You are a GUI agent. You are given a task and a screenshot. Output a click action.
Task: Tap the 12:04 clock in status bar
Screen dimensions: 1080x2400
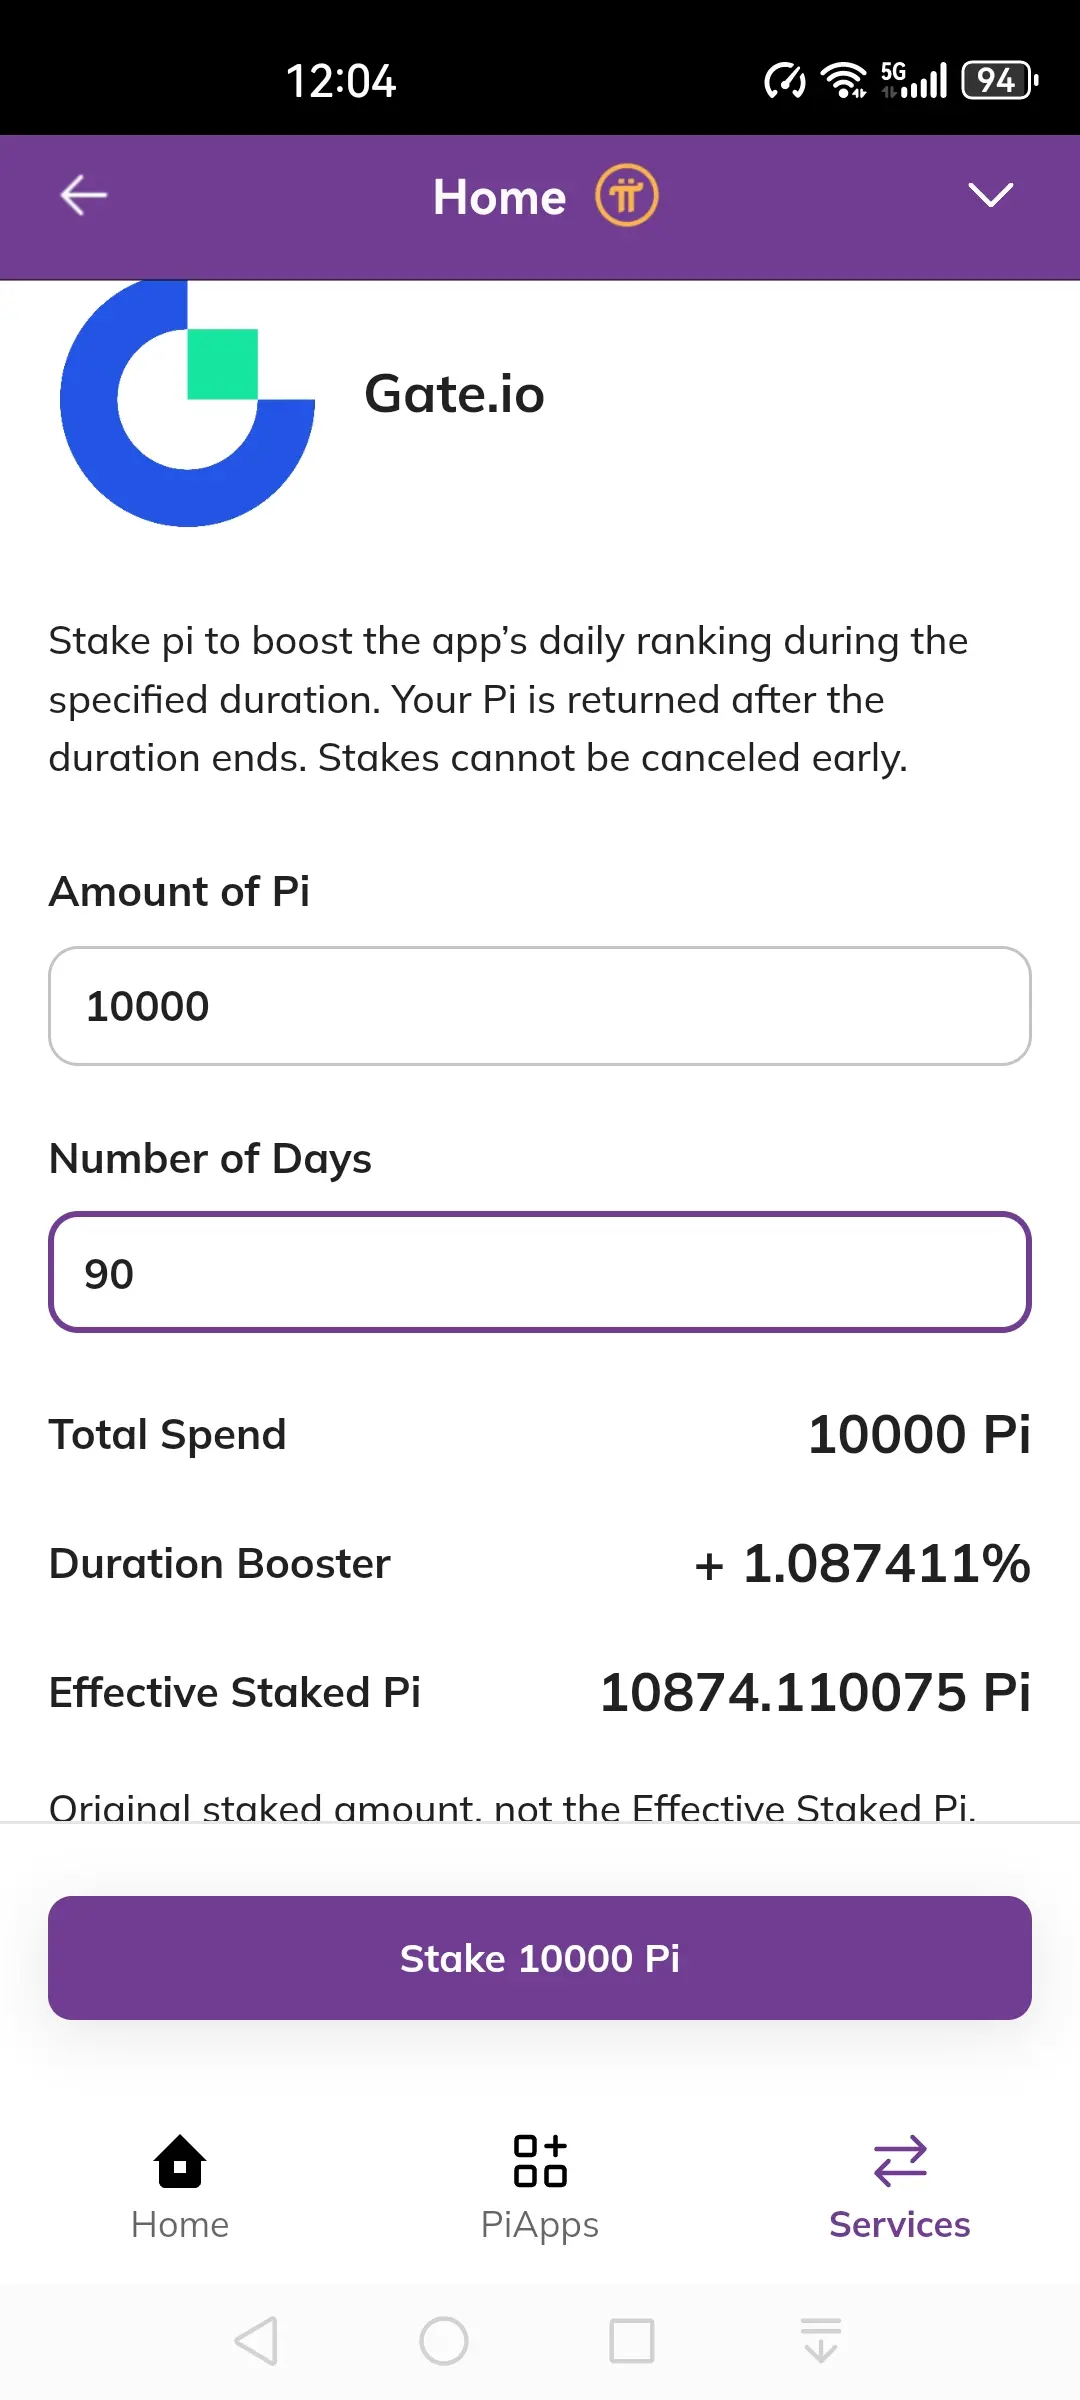[x=341, y=81]
